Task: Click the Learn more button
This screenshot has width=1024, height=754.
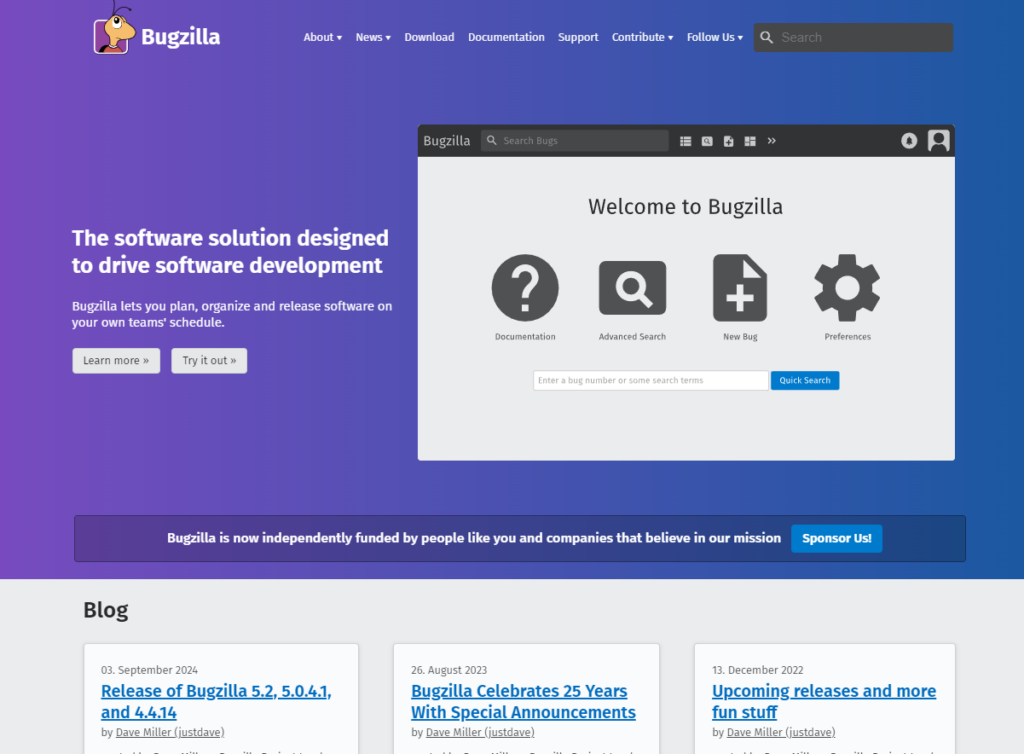Action: (116, 361)
